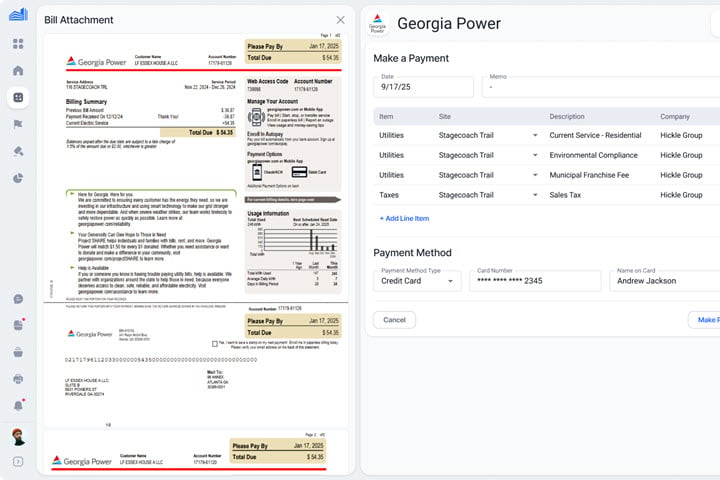Image resolution: width=720 pixels, height=480 pixels.
Task: Click the app logo in the sidebar
Action: [x=18, y=15]
